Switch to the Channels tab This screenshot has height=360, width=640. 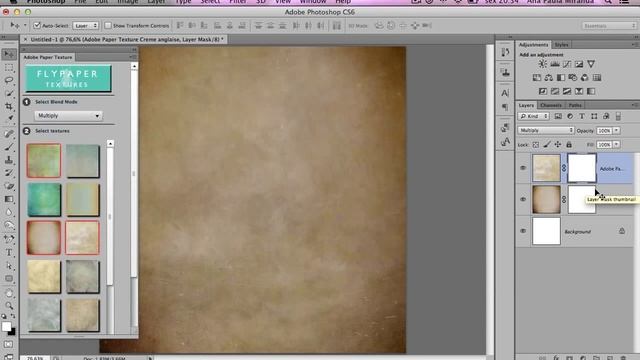click(x=551, y=105)
